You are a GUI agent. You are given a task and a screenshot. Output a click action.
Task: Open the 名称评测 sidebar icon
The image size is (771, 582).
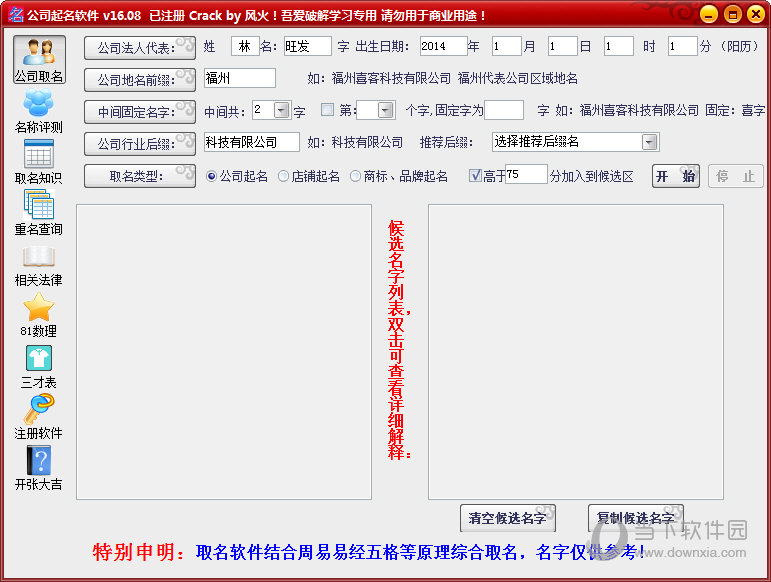point(38,111)
